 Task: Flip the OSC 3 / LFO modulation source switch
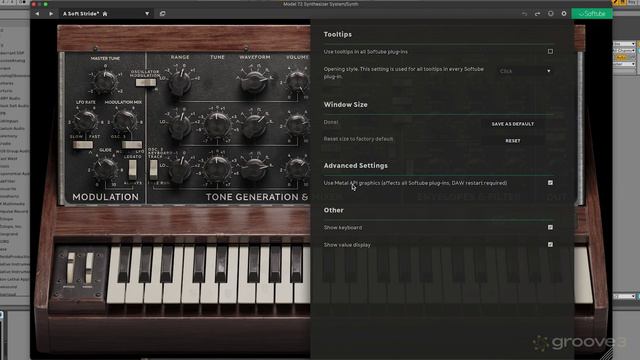click(x=132, y=145)
